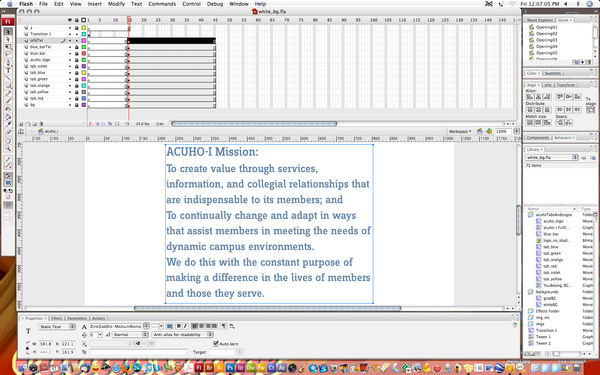Select the Pen tool

coord(8,62)
